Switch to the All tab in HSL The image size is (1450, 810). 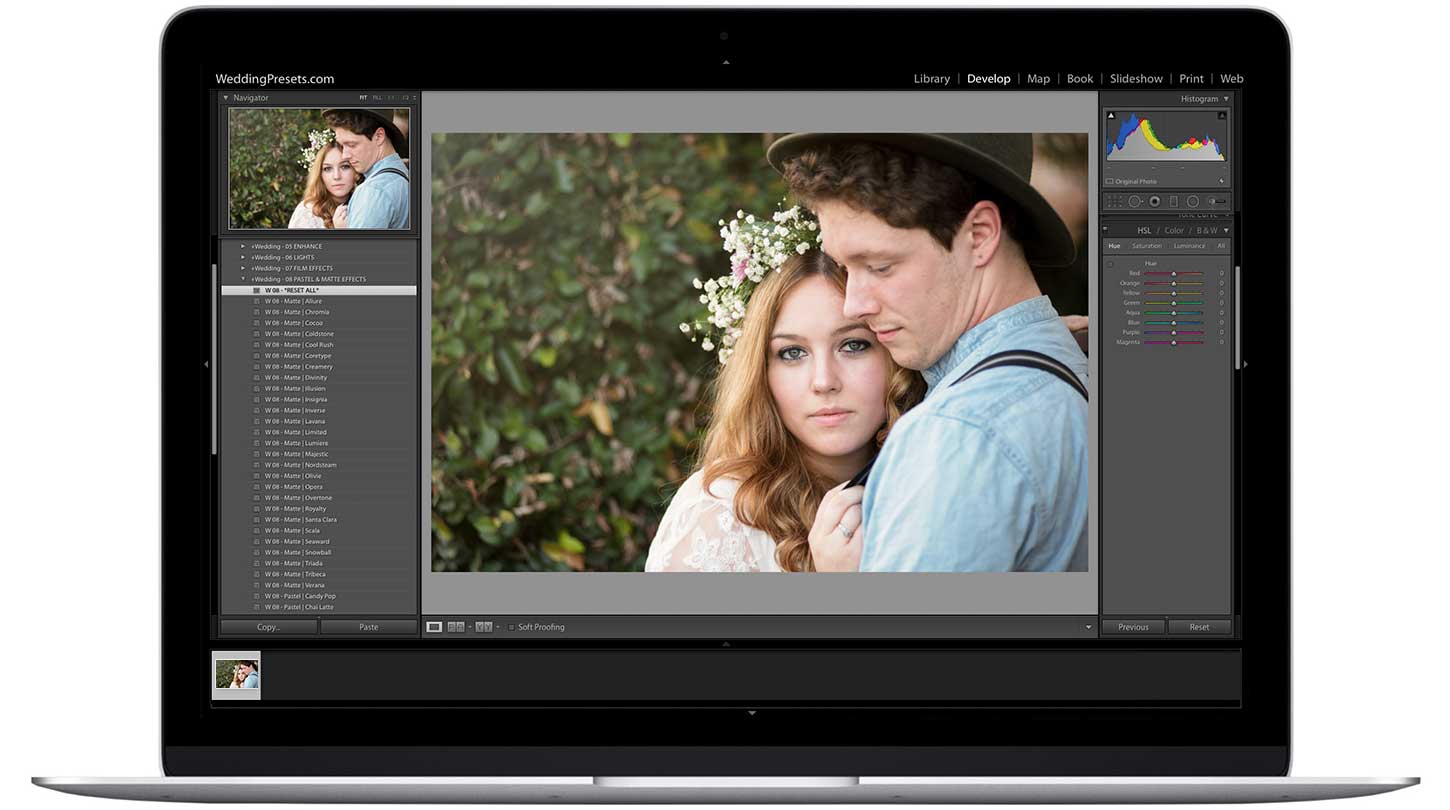point(1221,246)
